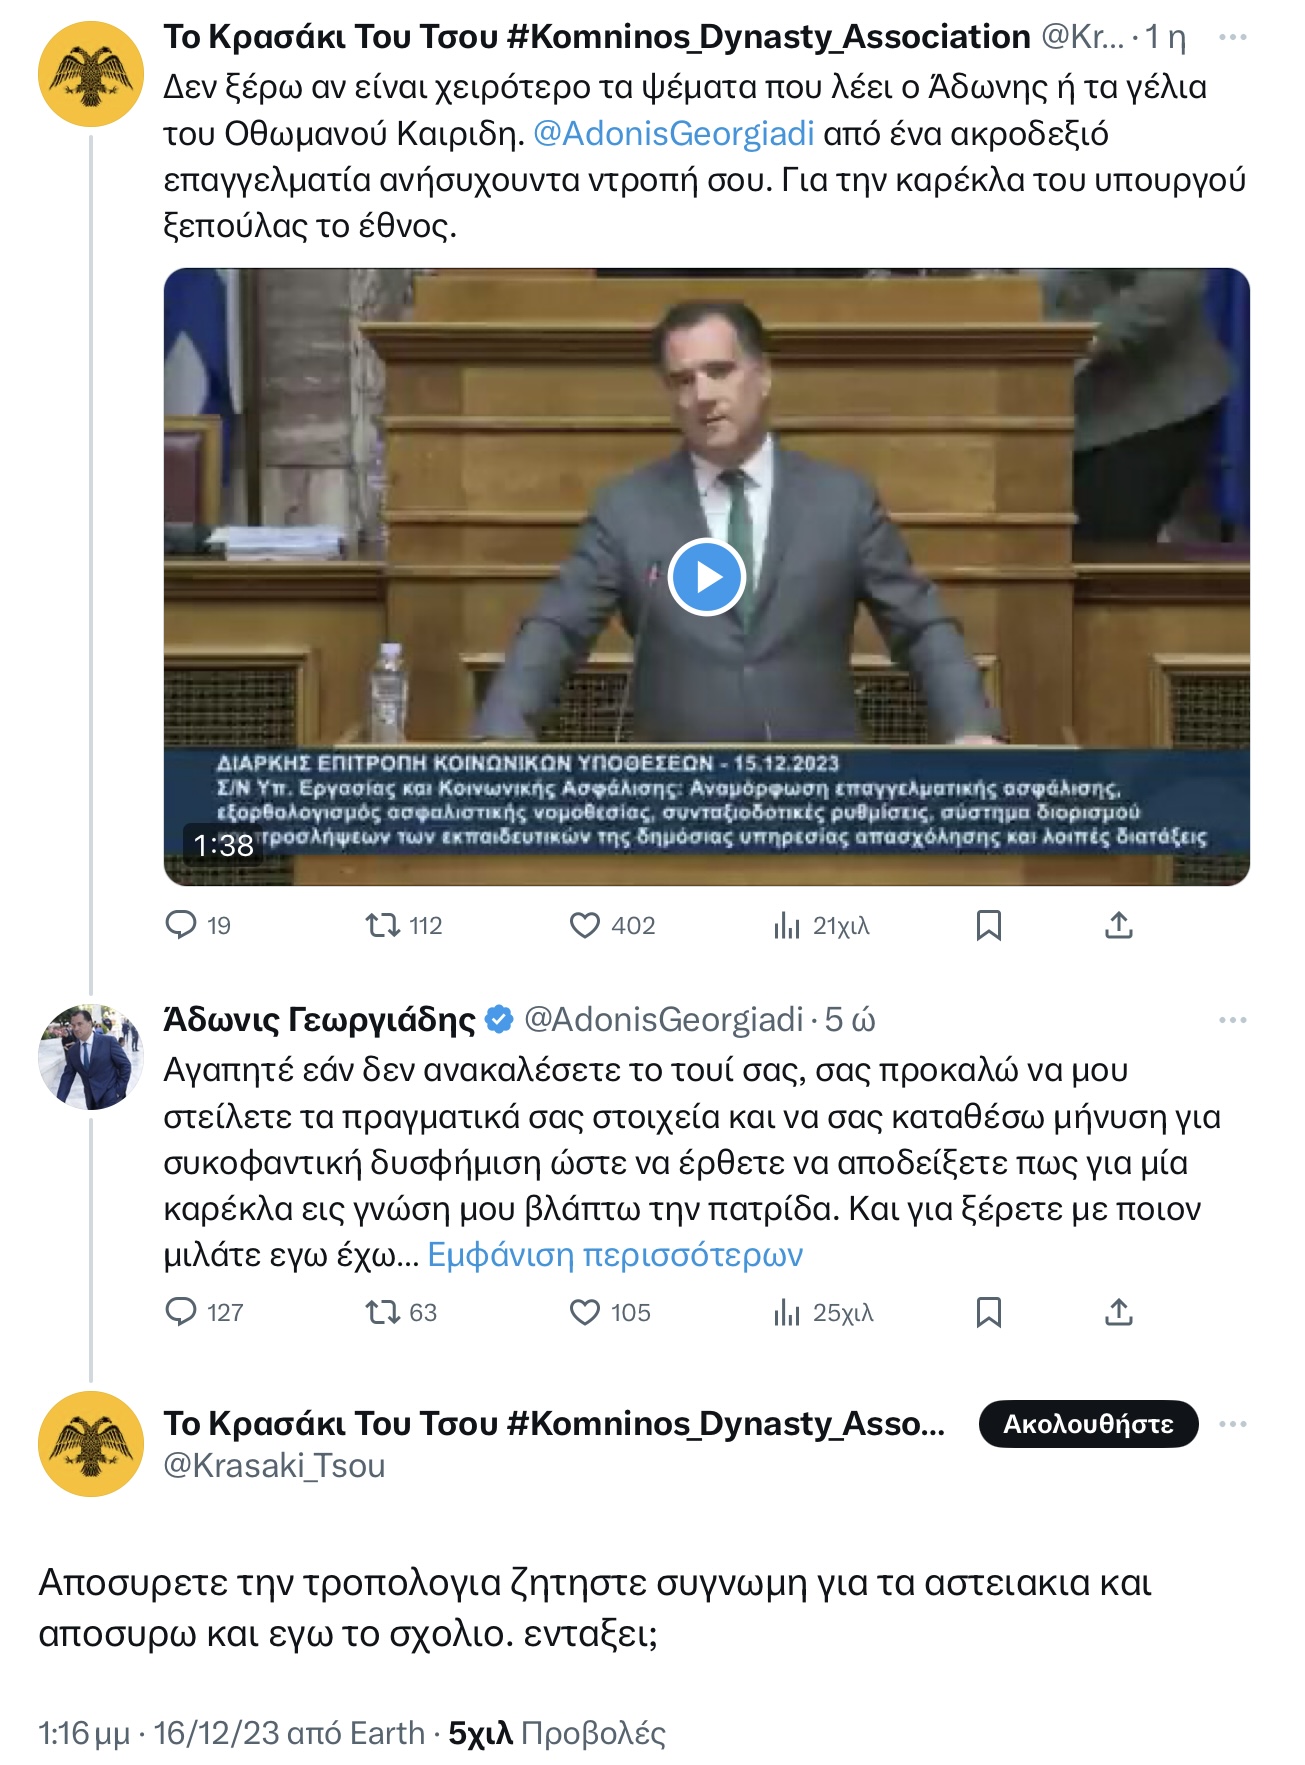Expand 'Εμφάνιση περισσότερων' to show full reply
The height and width of the screenshot is (1765, 1305).
(613, 1260)
